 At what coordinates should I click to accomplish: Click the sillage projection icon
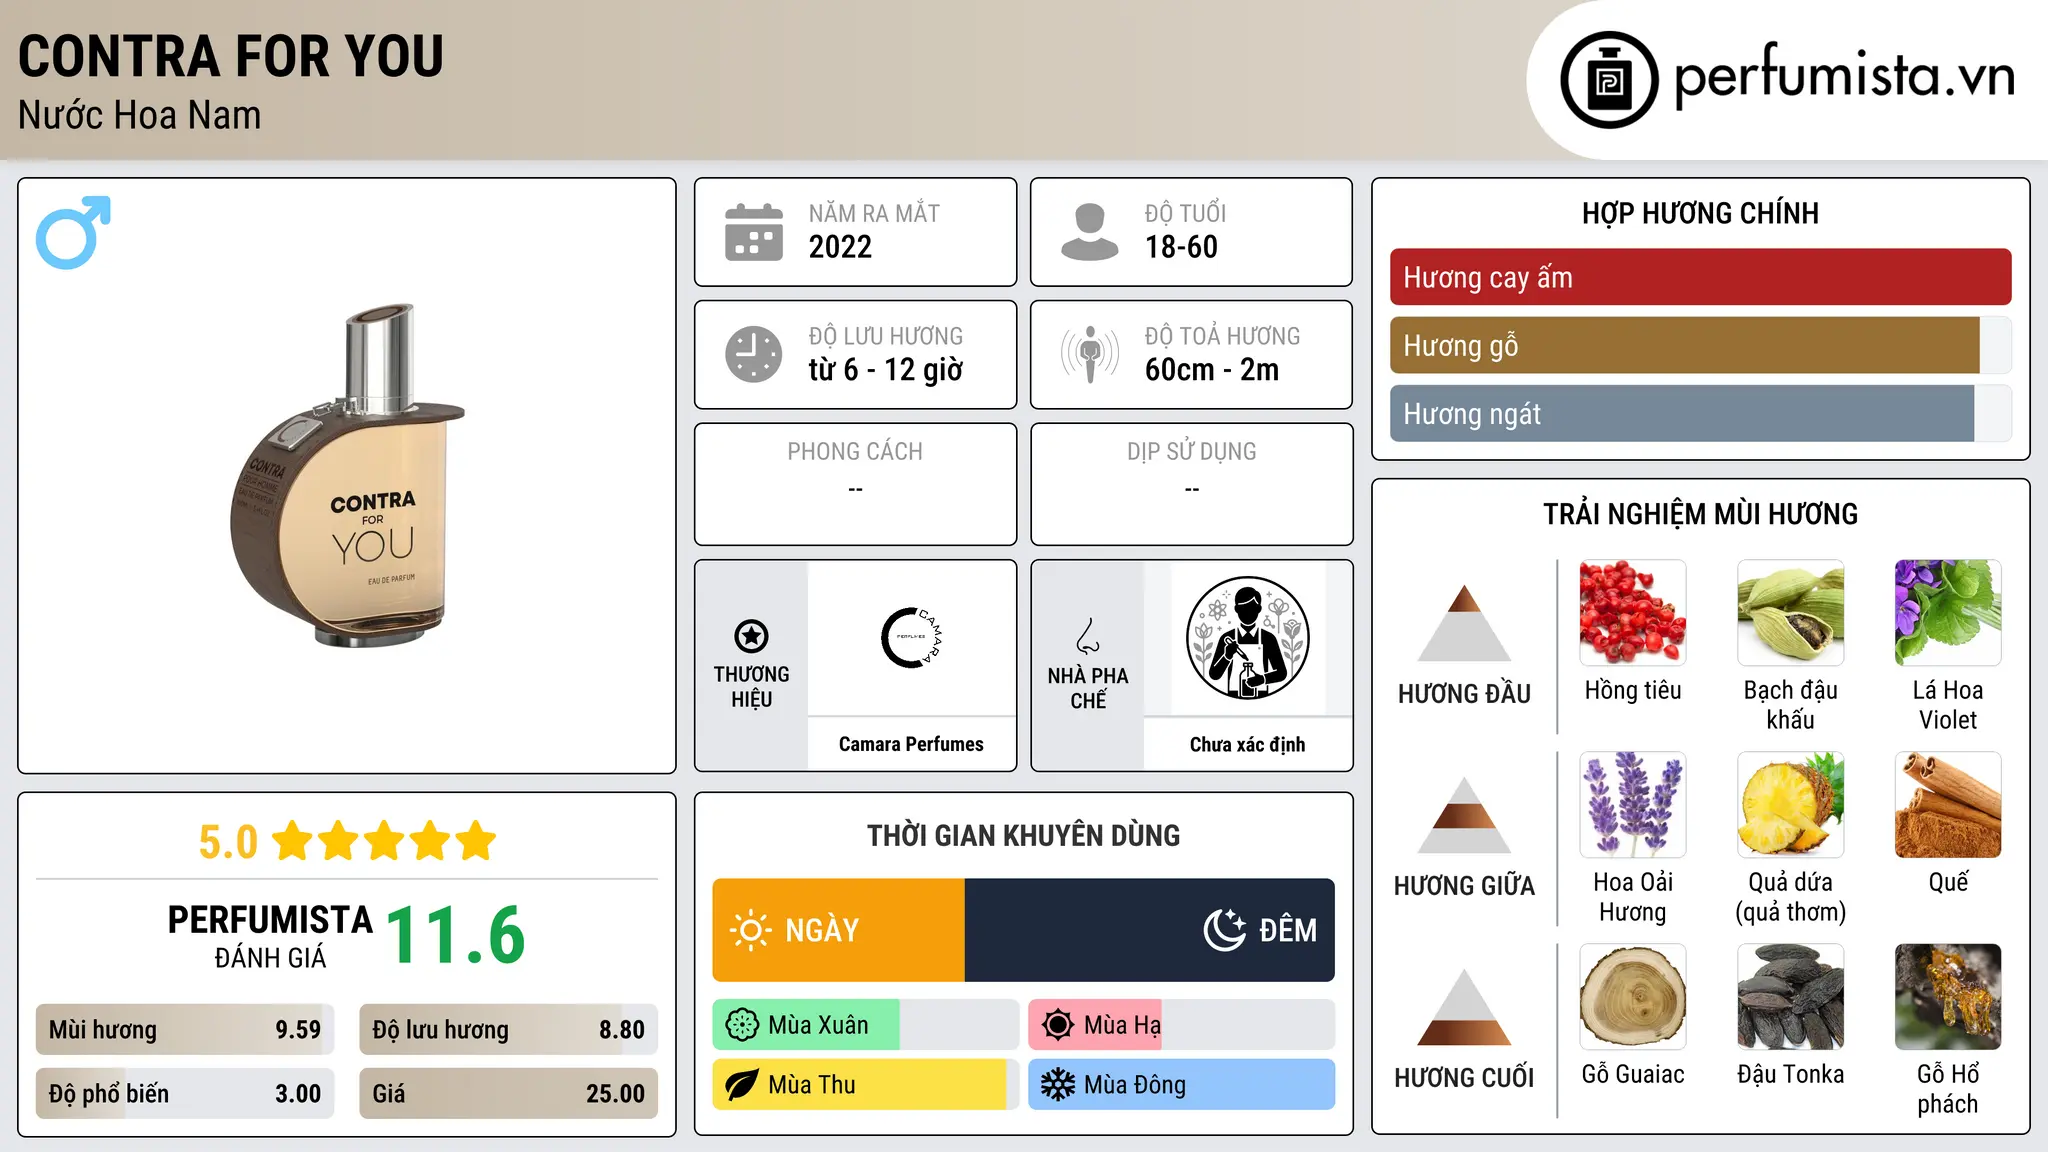(1090, 354)
